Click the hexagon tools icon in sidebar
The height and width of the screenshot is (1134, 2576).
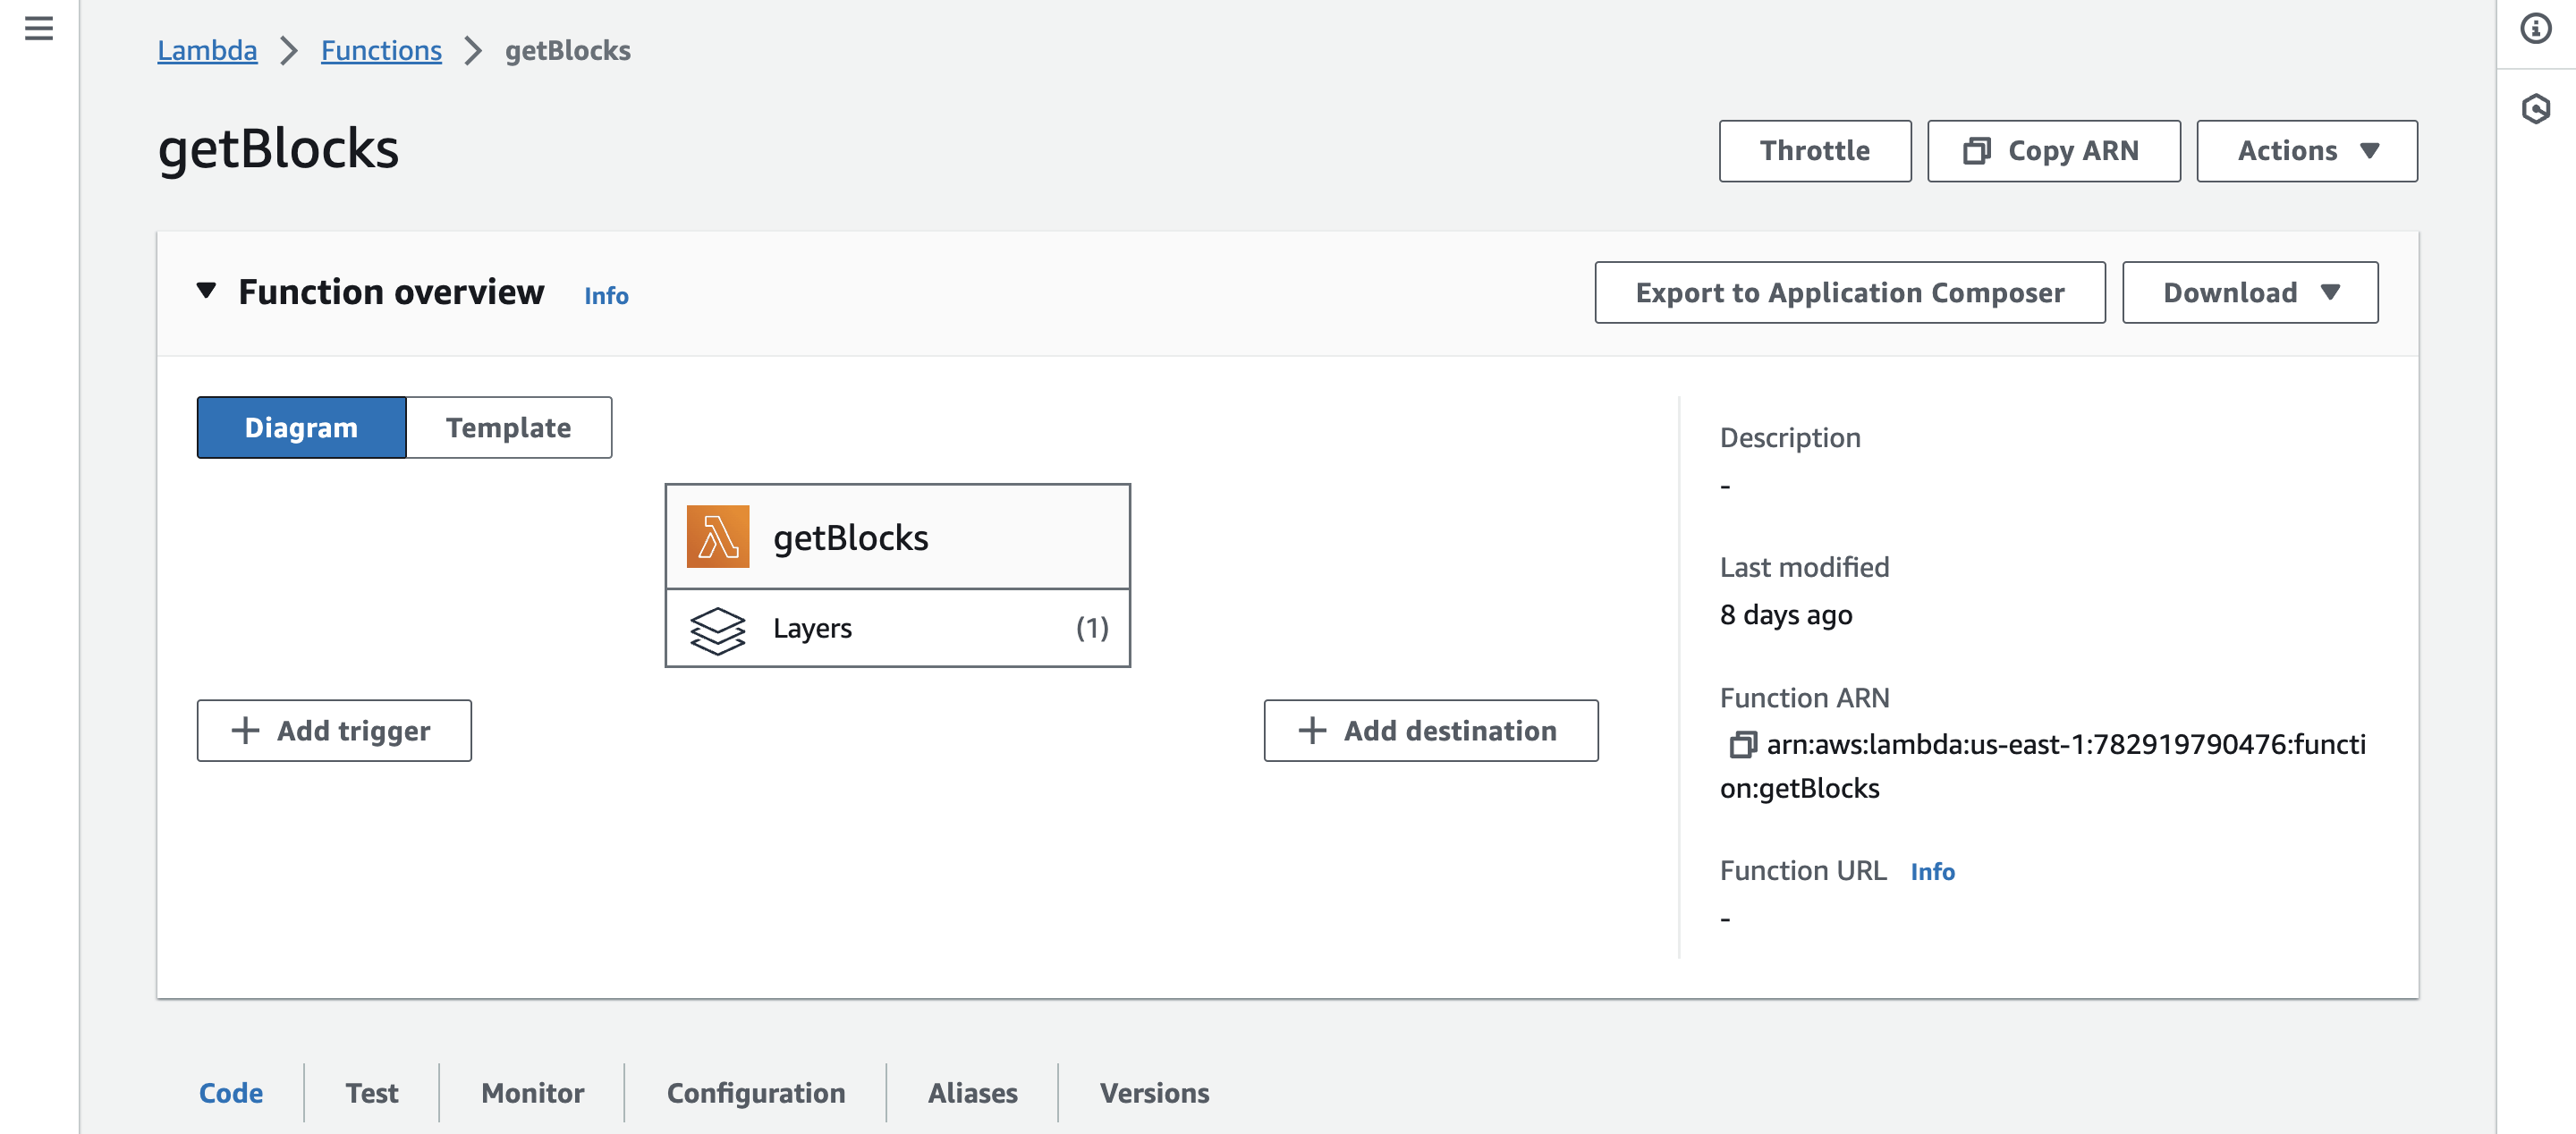pyautogui.click(x=2535, y=108)
